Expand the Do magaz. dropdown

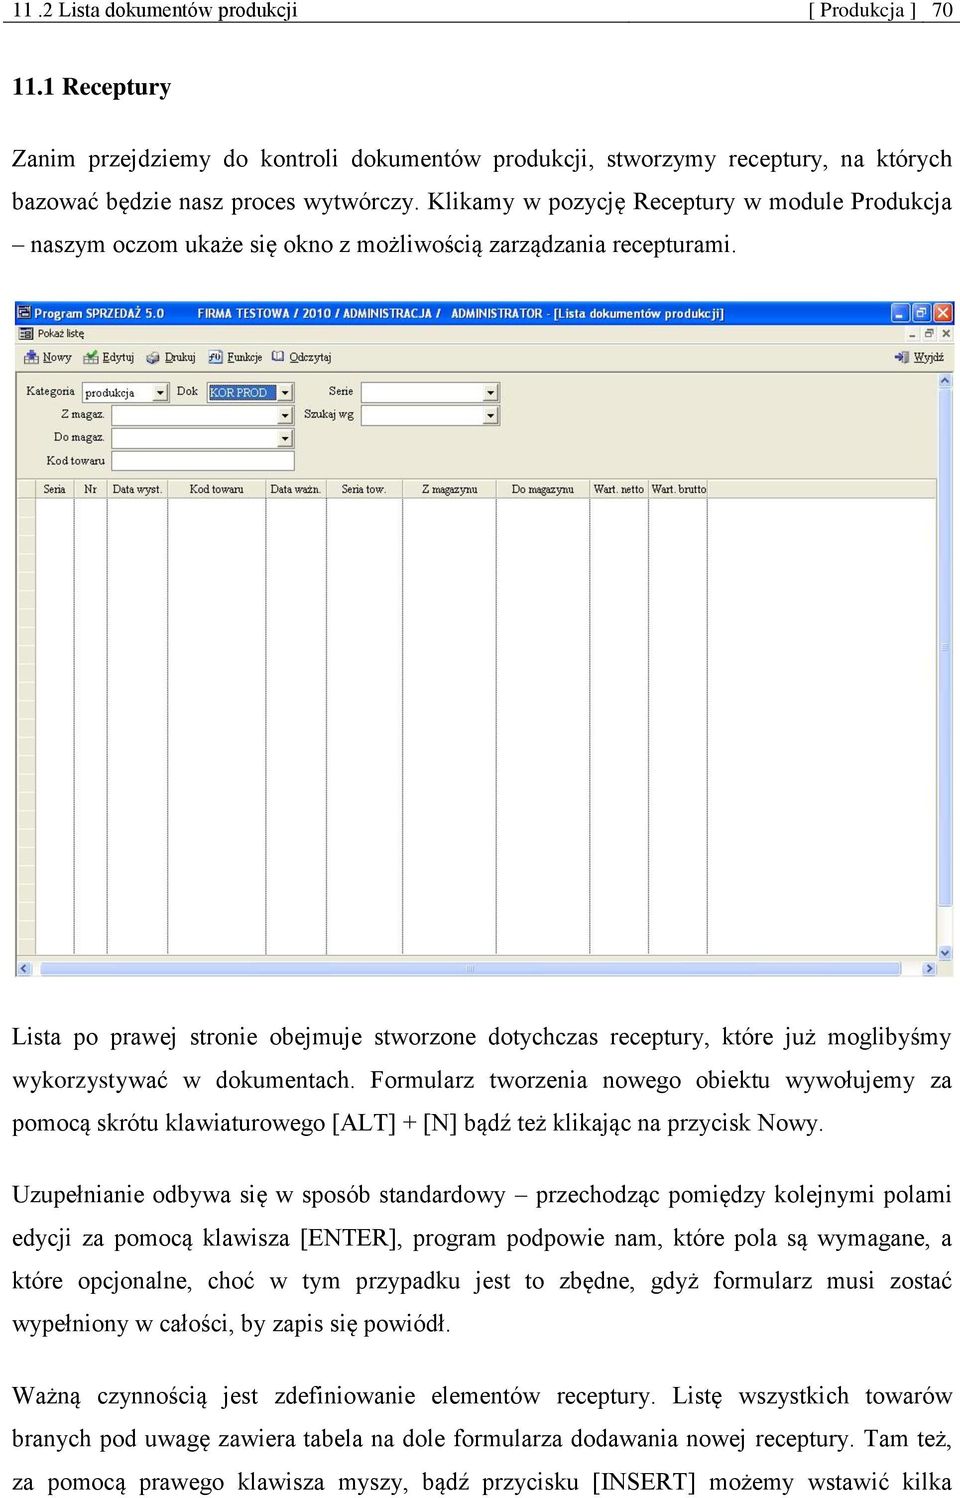tap(285, 438)
